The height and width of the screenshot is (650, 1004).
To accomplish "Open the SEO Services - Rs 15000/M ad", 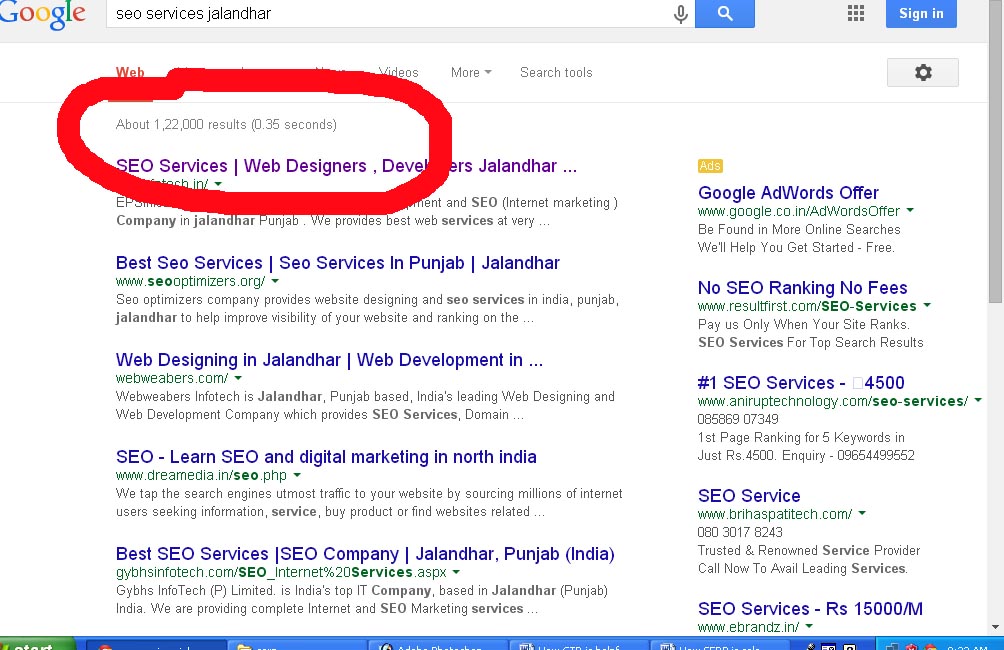I will pos(810,608).
